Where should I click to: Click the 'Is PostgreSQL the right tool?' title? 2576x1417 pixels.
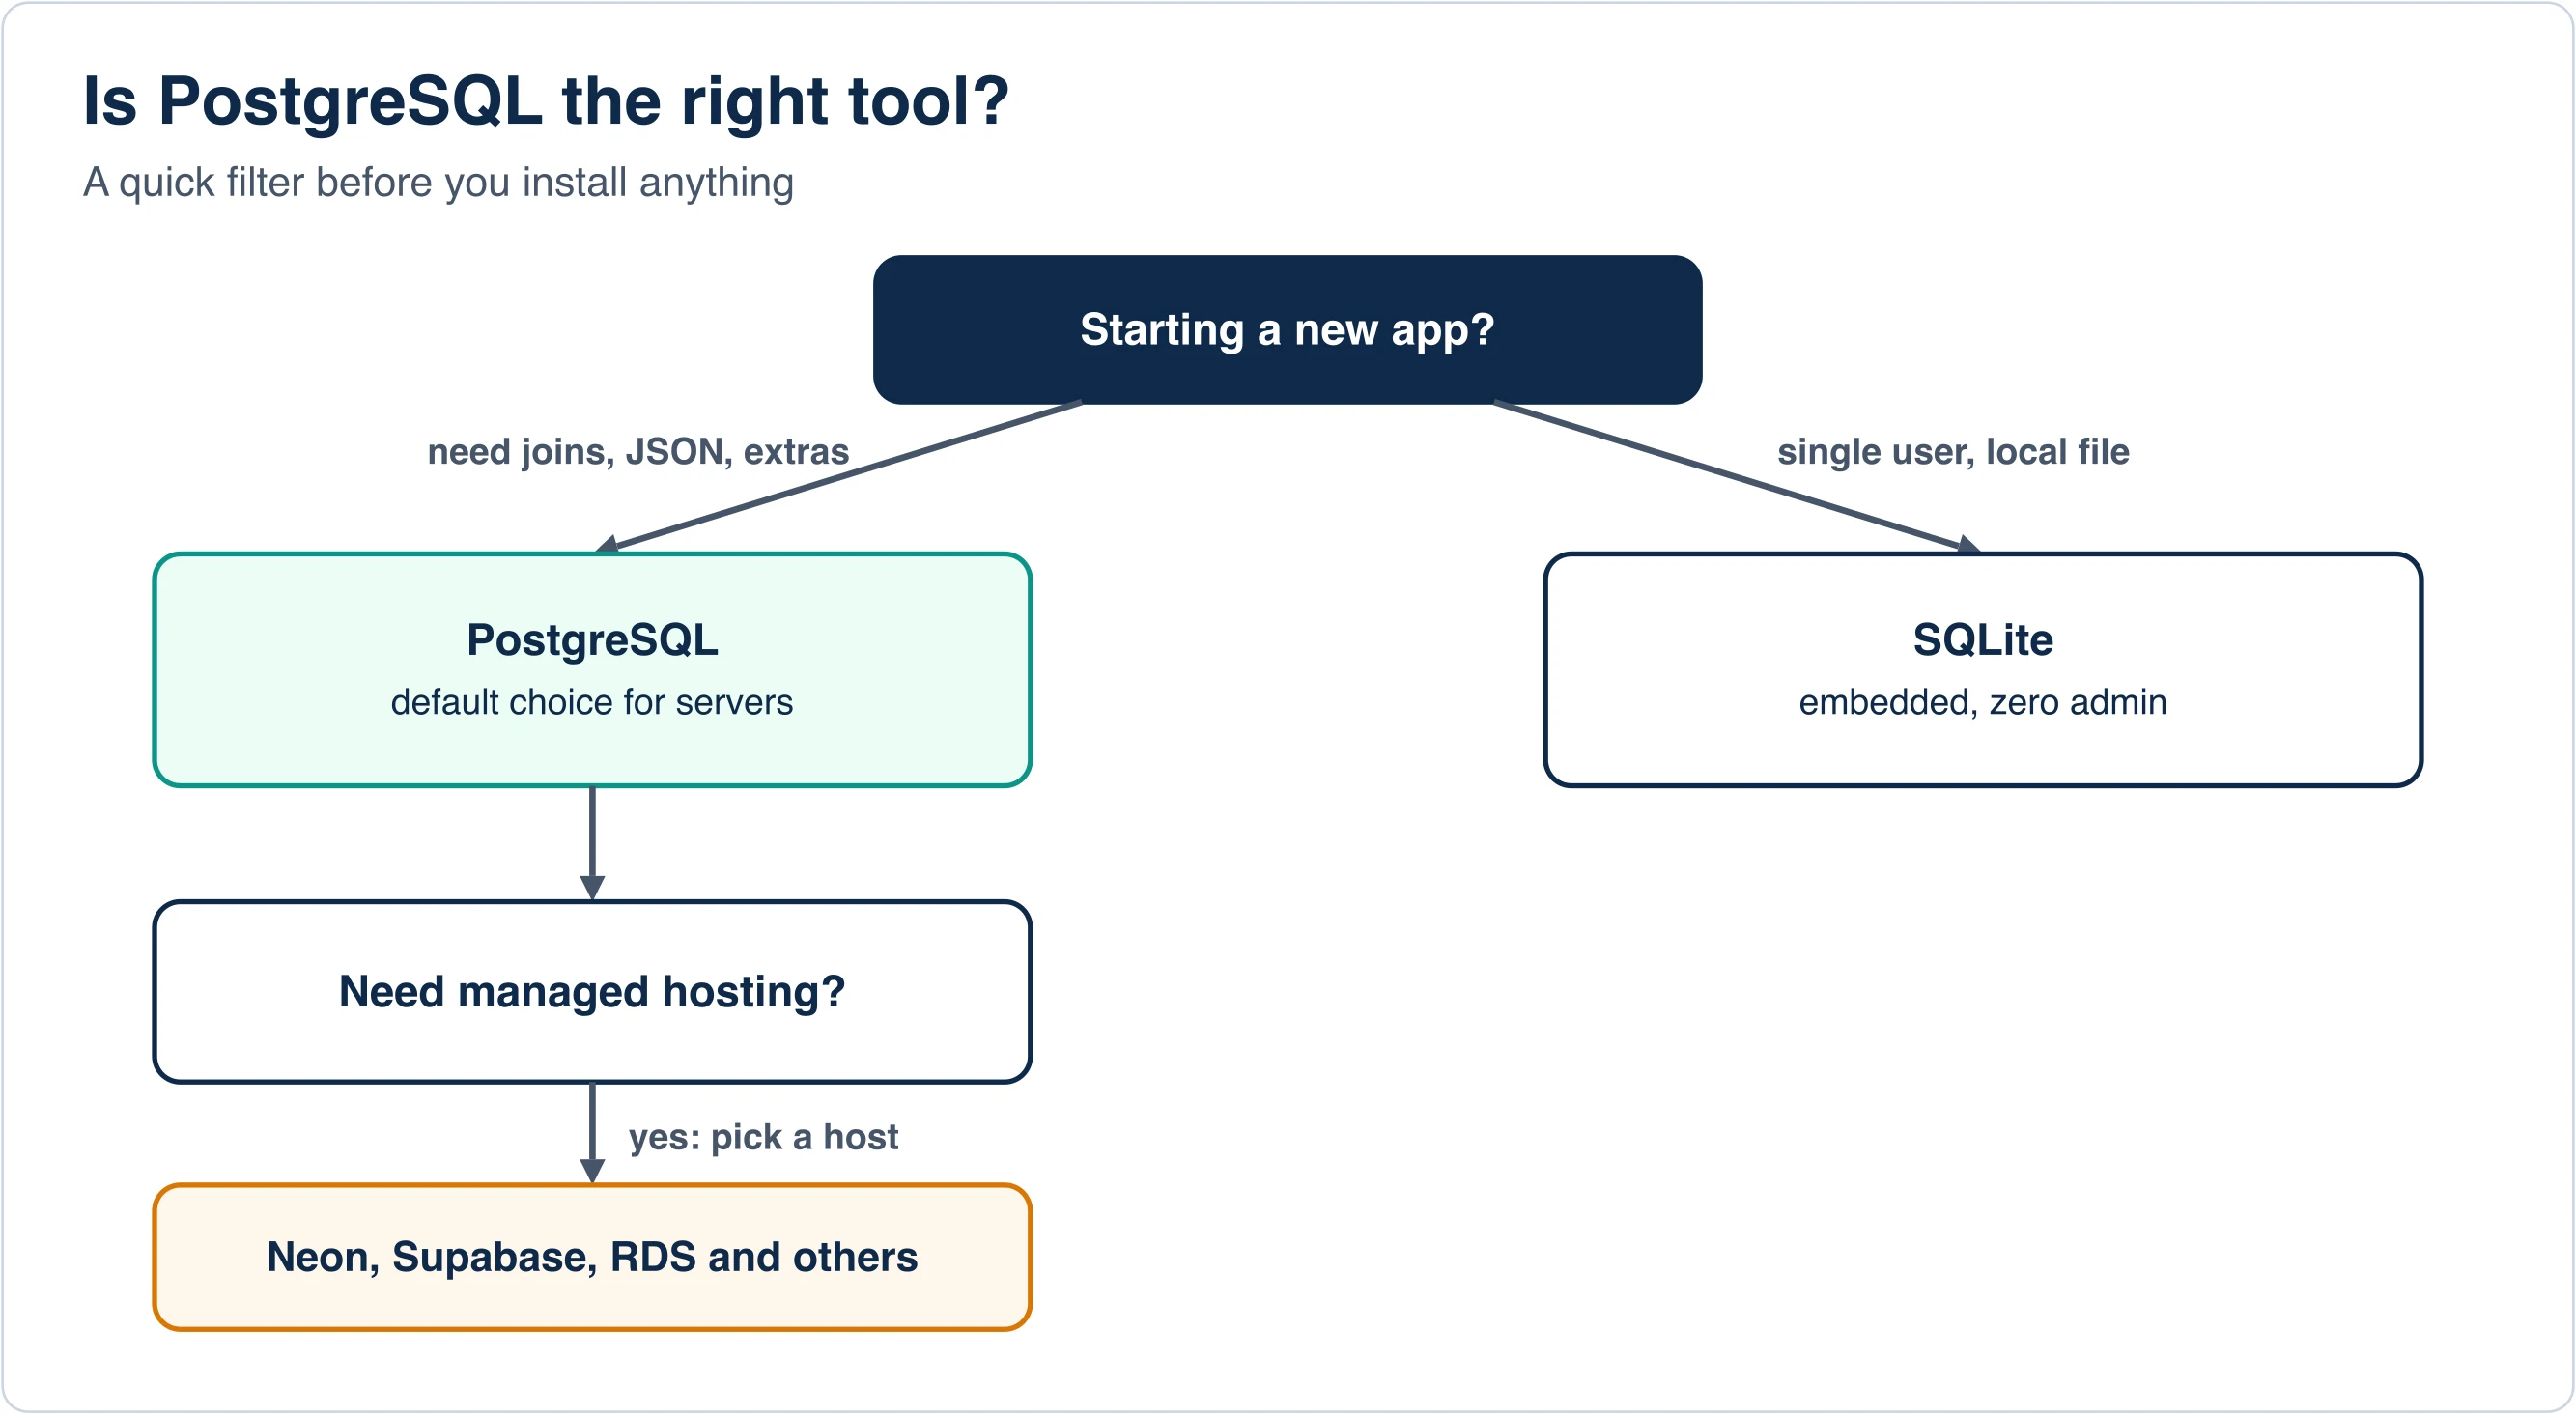point(546,102)
